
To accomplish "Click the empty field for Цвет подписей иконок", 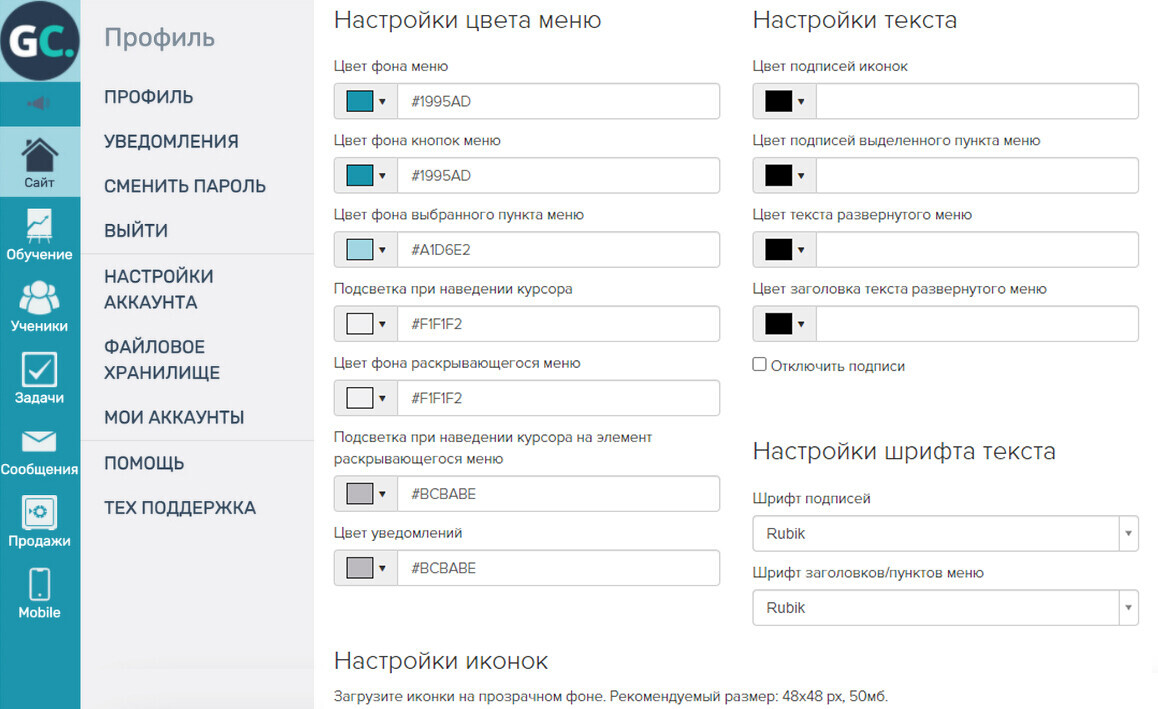I will (977, 101).
